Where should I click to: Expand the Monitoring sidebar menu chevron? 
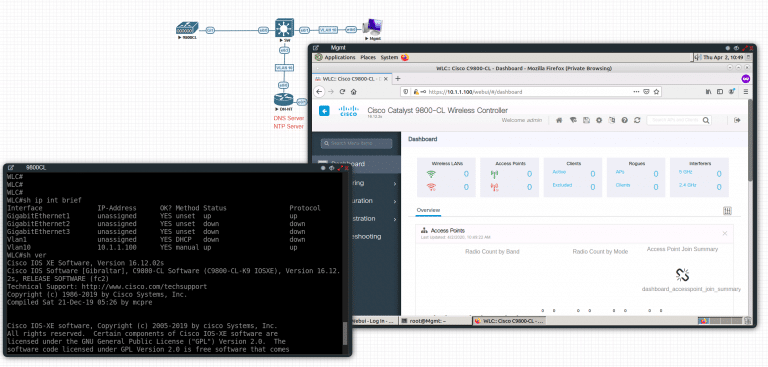point(395,184)
